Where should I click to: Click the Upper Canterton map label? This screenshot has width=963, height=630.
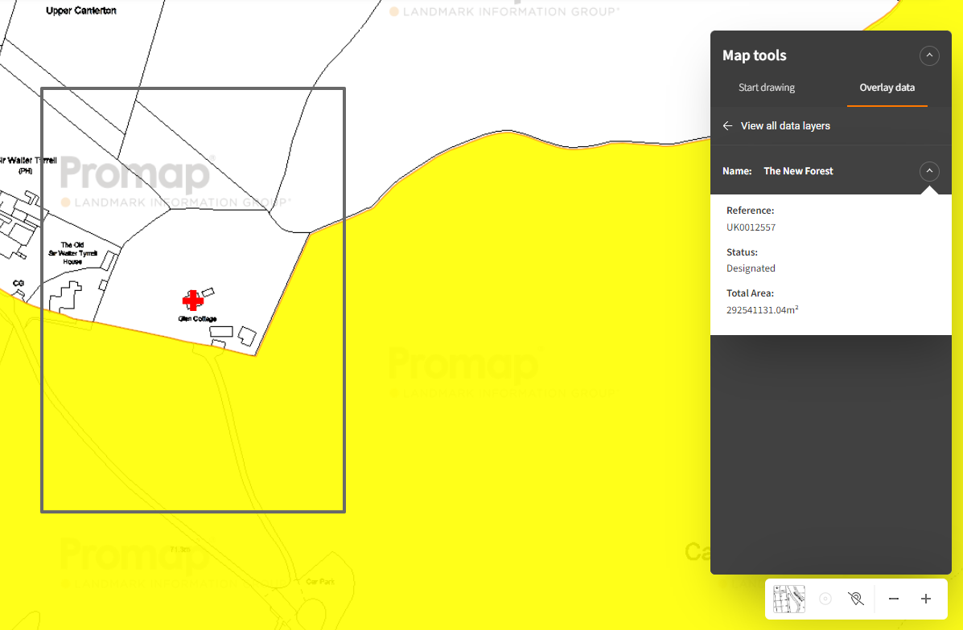click(81, 10)
